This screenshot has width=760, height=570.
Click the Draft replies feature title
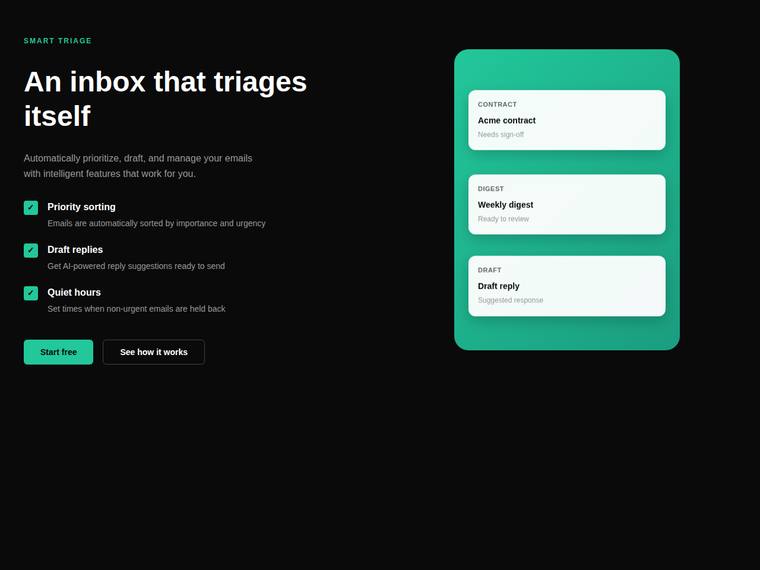click(75, 250)
